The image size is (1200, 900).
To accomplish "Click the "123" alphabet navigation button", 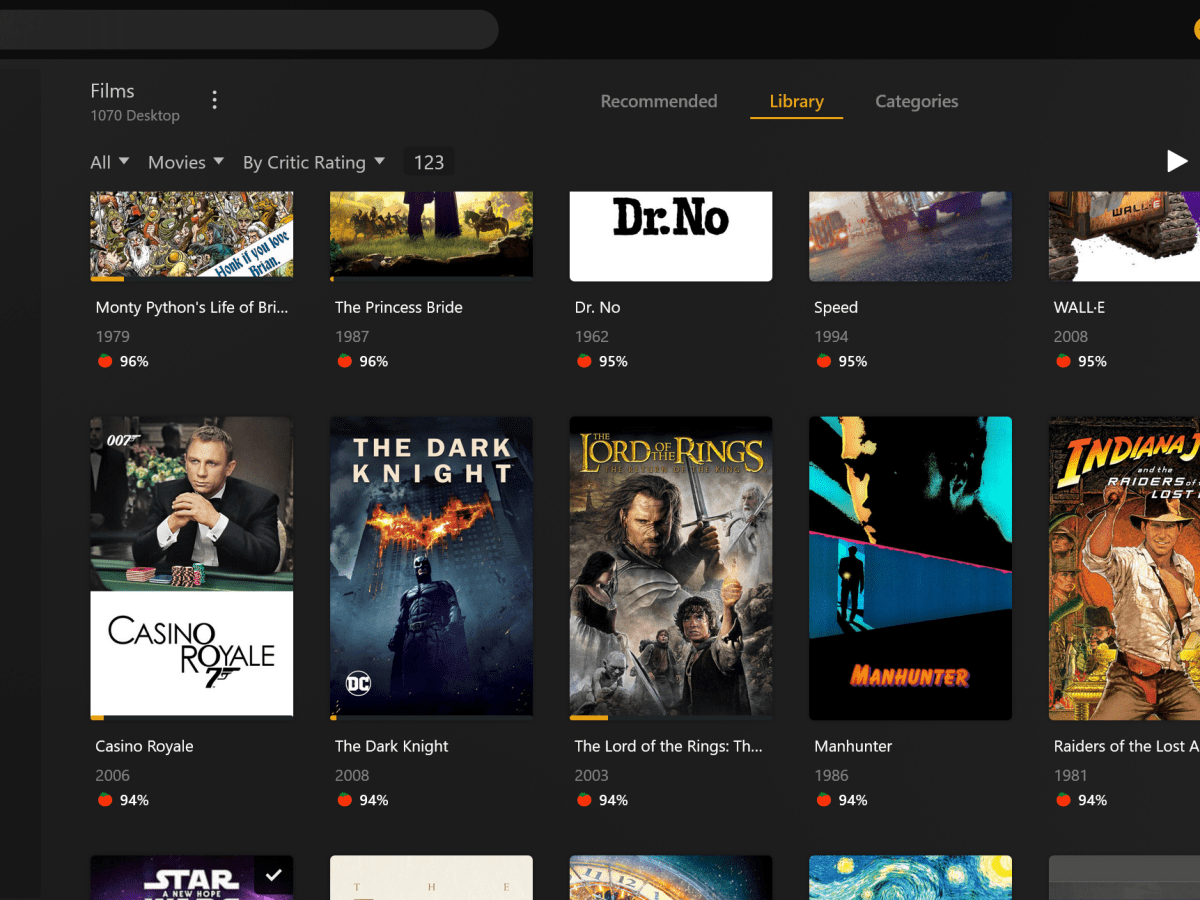I will click(428, 161).
